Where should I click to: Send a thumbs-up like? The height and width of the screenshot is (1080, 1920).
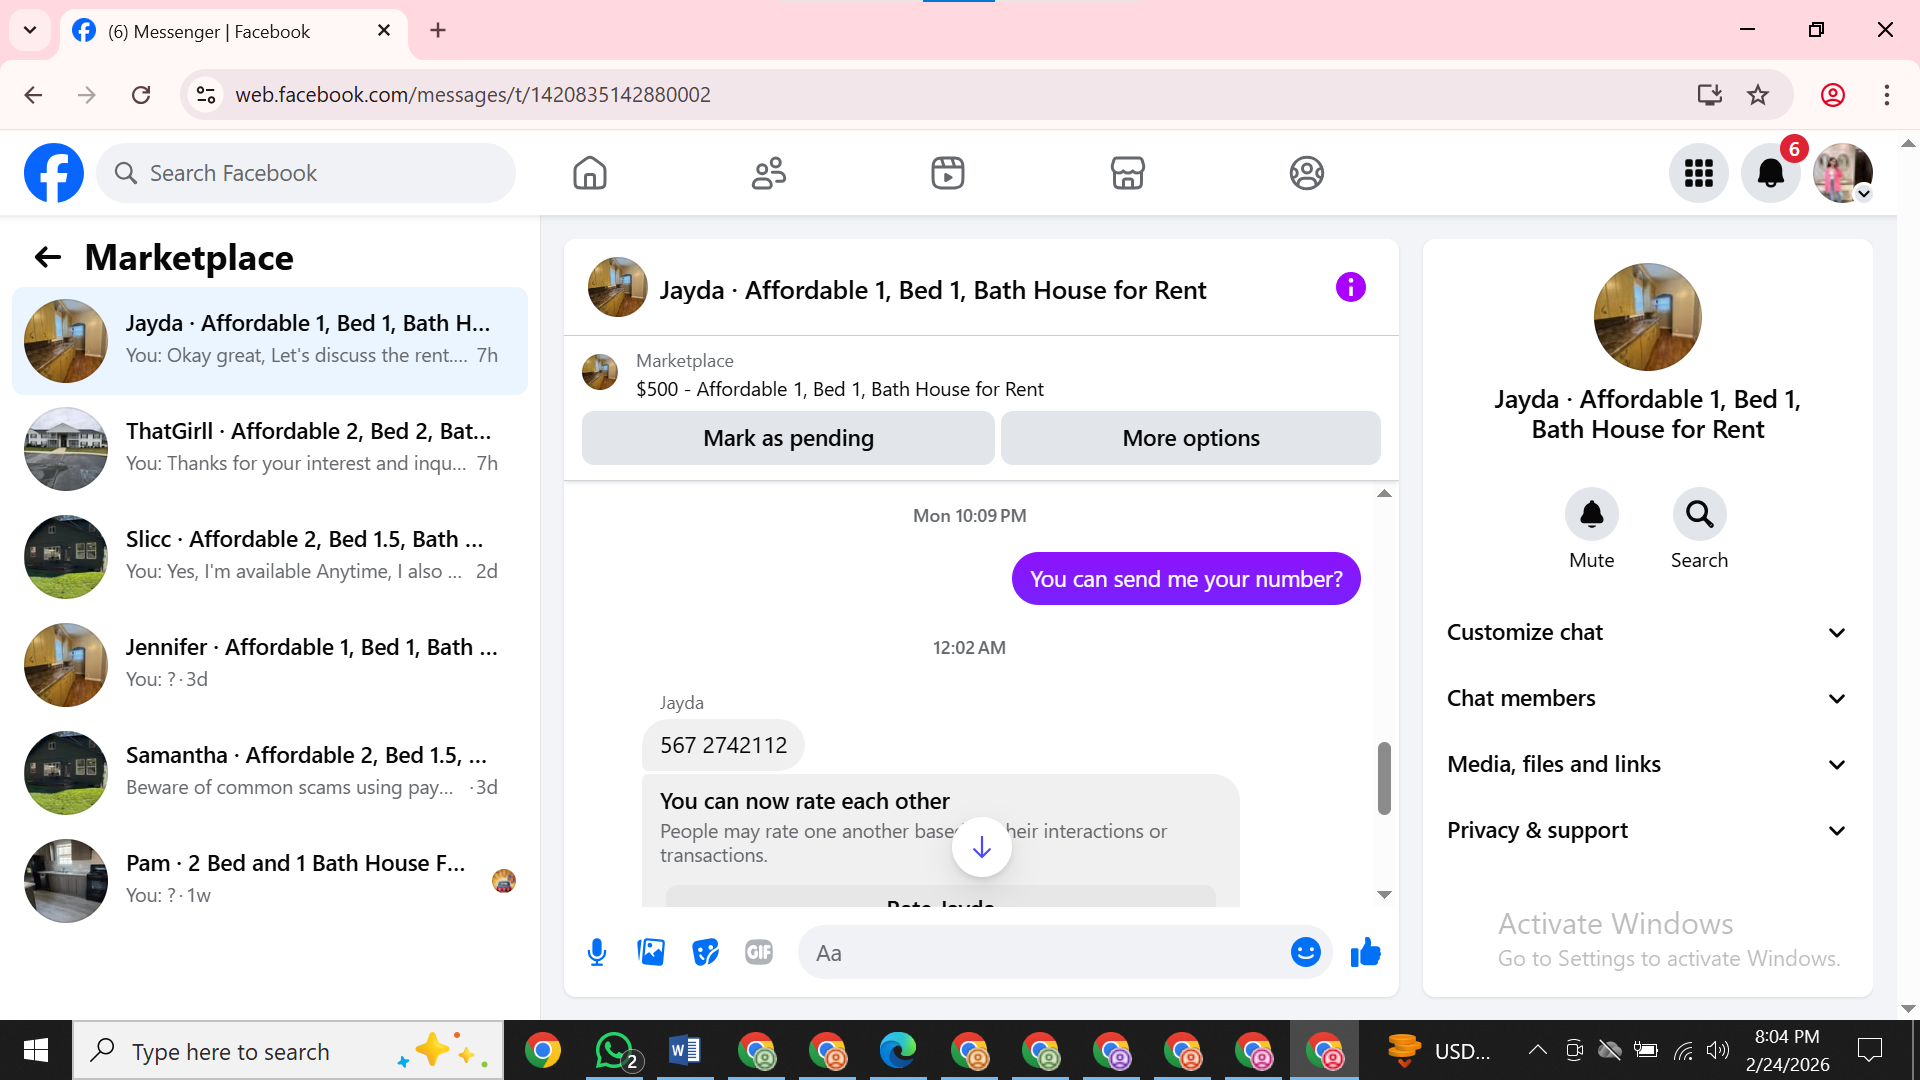1365,952
